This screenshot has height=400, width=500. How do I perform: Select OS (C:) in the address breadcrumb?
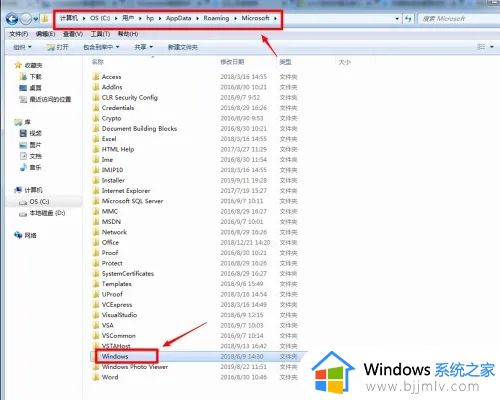(x=100, y=18)
